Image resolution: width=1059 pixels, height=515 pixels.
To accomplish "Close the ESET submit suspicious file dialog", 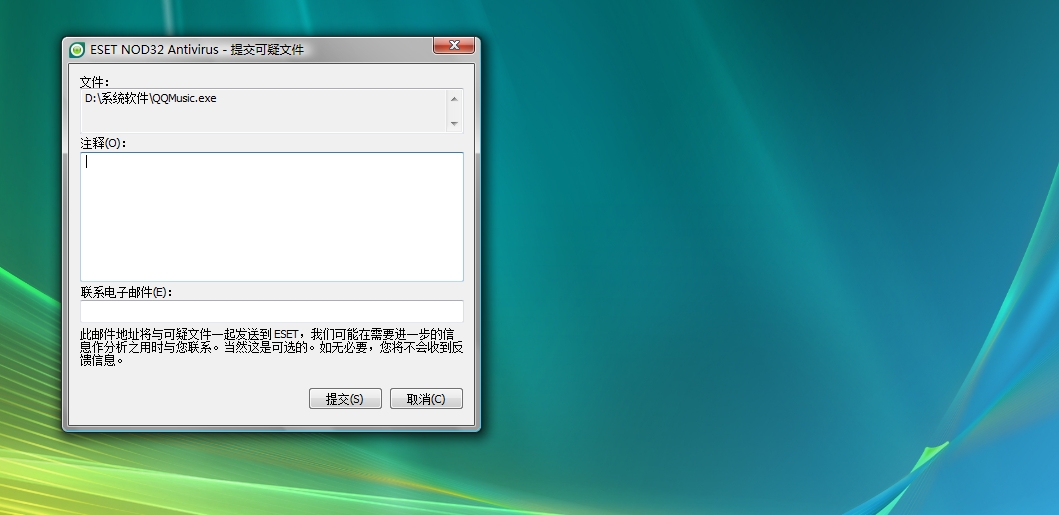I will pyautogui.click(x=454, y=45).
